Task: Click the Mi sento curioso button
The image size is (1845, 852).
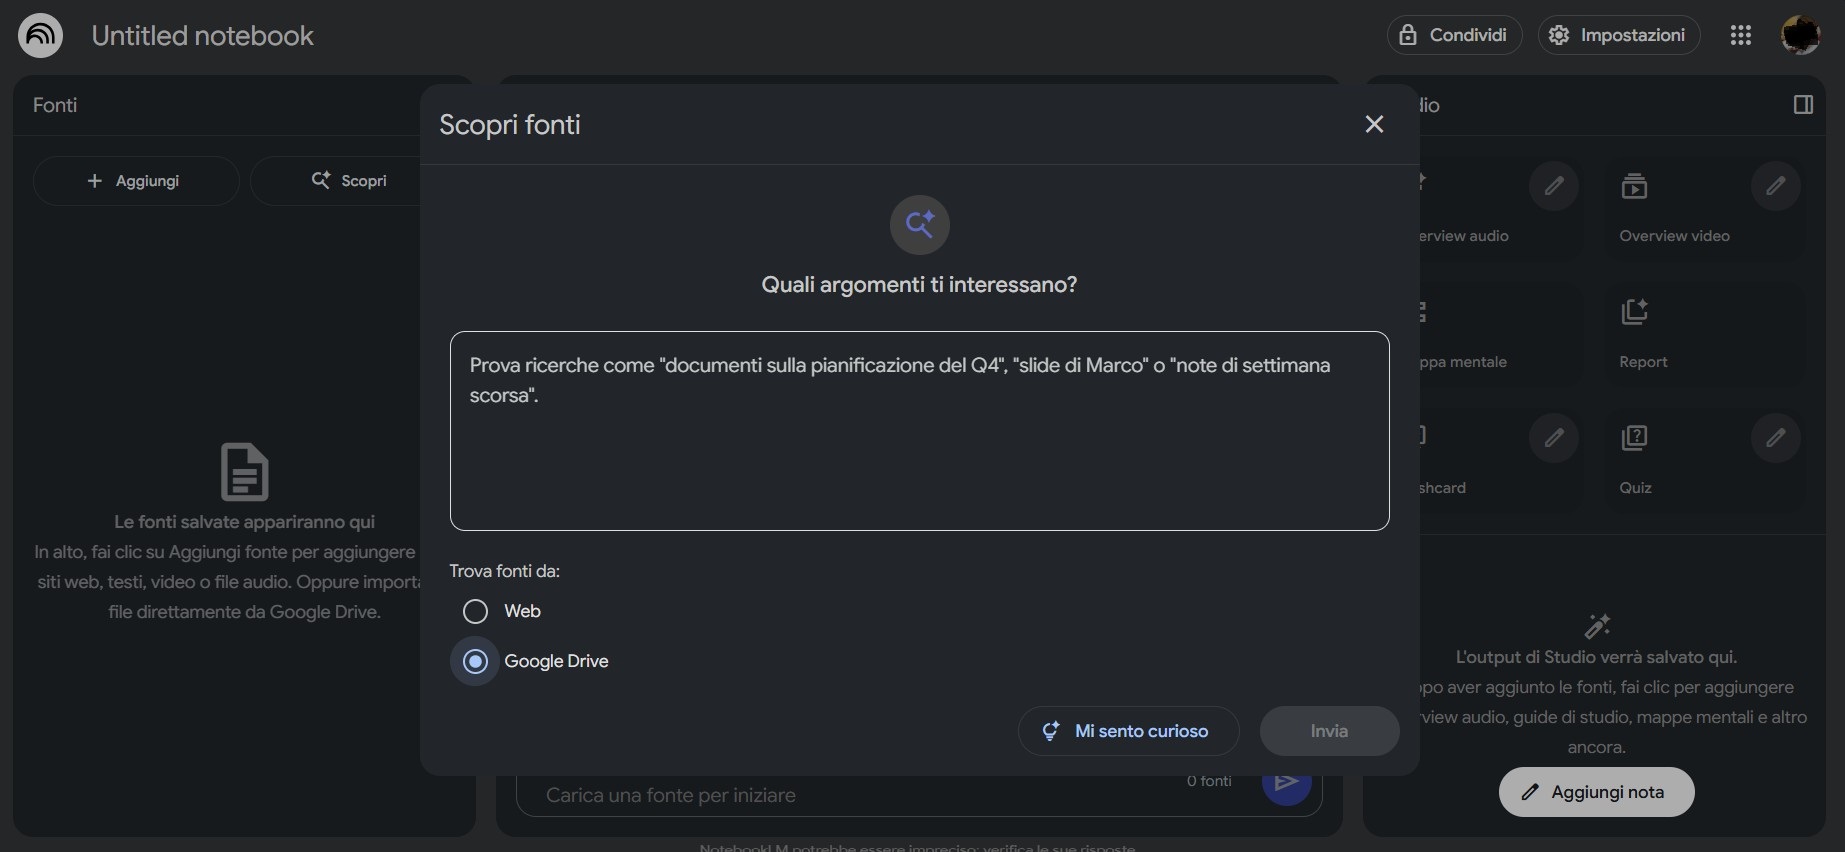Action: click(x=1128, y=731)
